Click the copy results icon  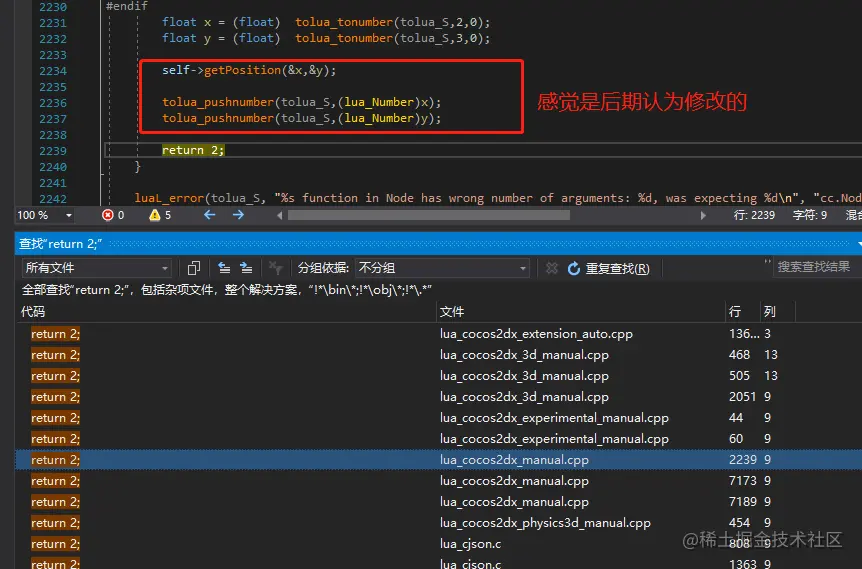194,268
